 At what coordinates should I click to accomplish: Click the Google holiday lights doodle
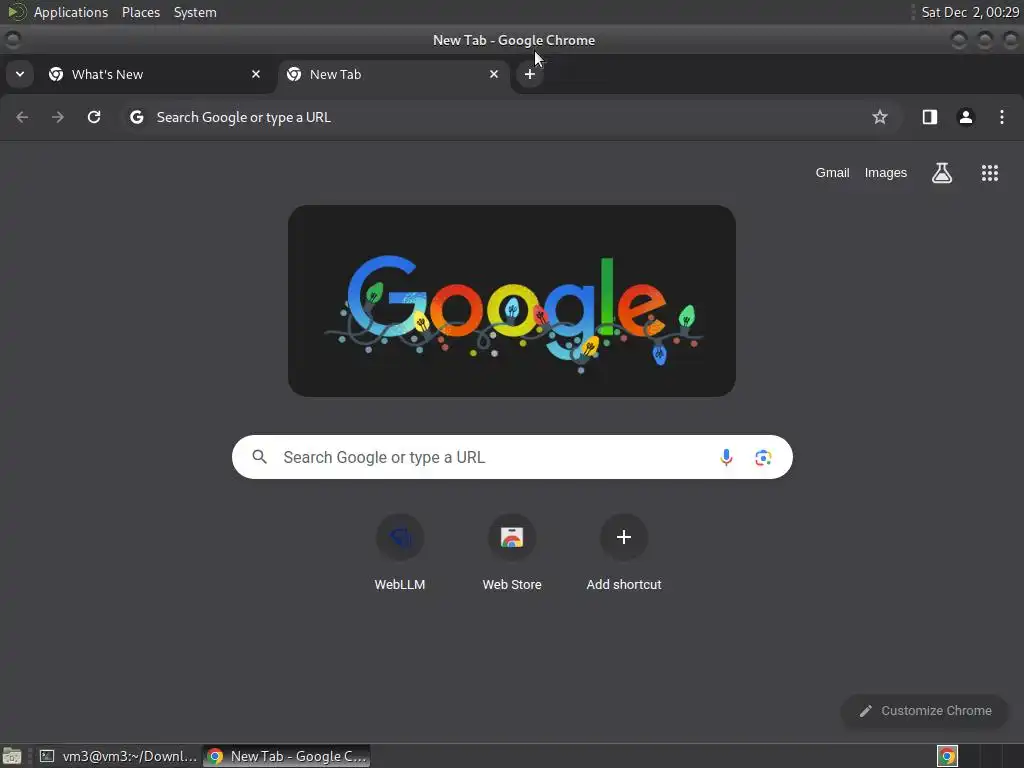click(x=512, y=301)
